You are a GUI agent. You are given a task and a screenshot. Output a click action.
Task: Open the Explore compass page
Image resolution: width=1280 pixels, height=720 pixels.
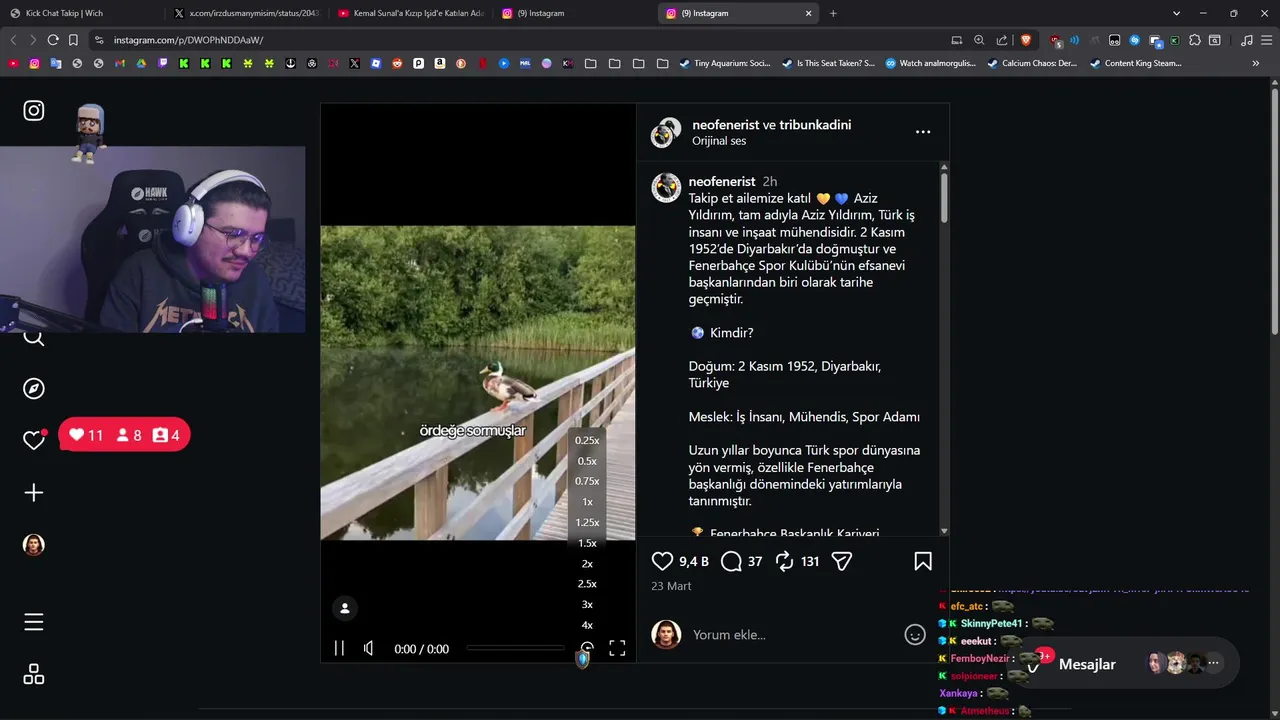[34, 389]
